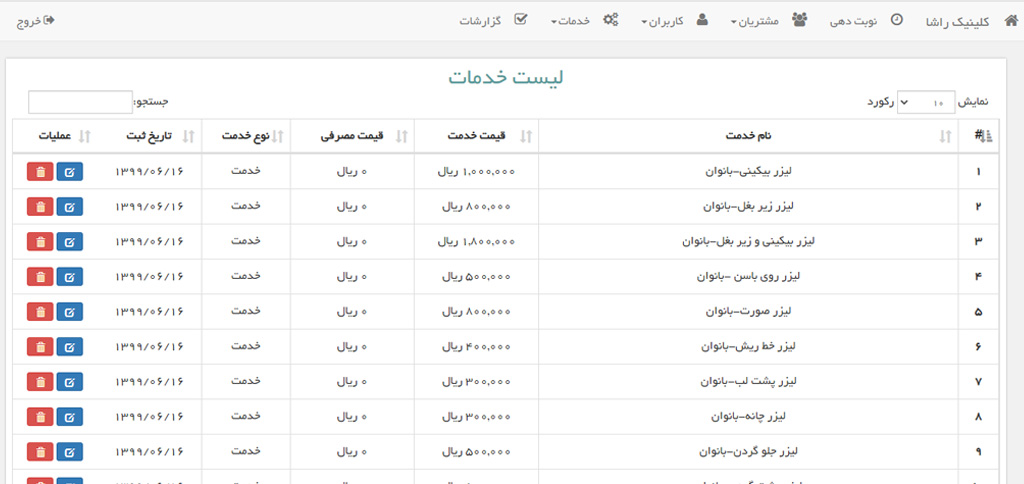The width and height of the screenshot is (1024, 484).
Task: Delete the لیزر بیکینی-بانوان service row
Action: point(40,172)
